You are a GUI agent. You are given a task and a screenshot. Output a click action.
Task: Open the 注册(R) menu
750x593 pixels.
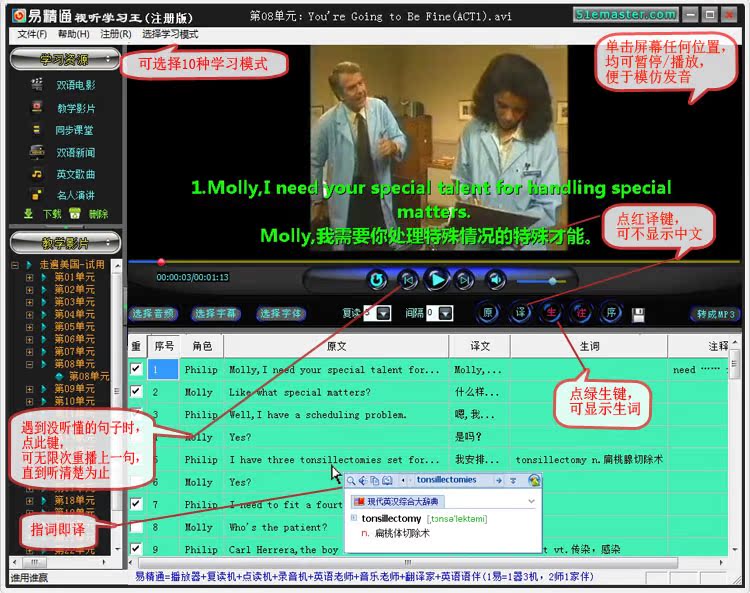click(x=116, y=34)
